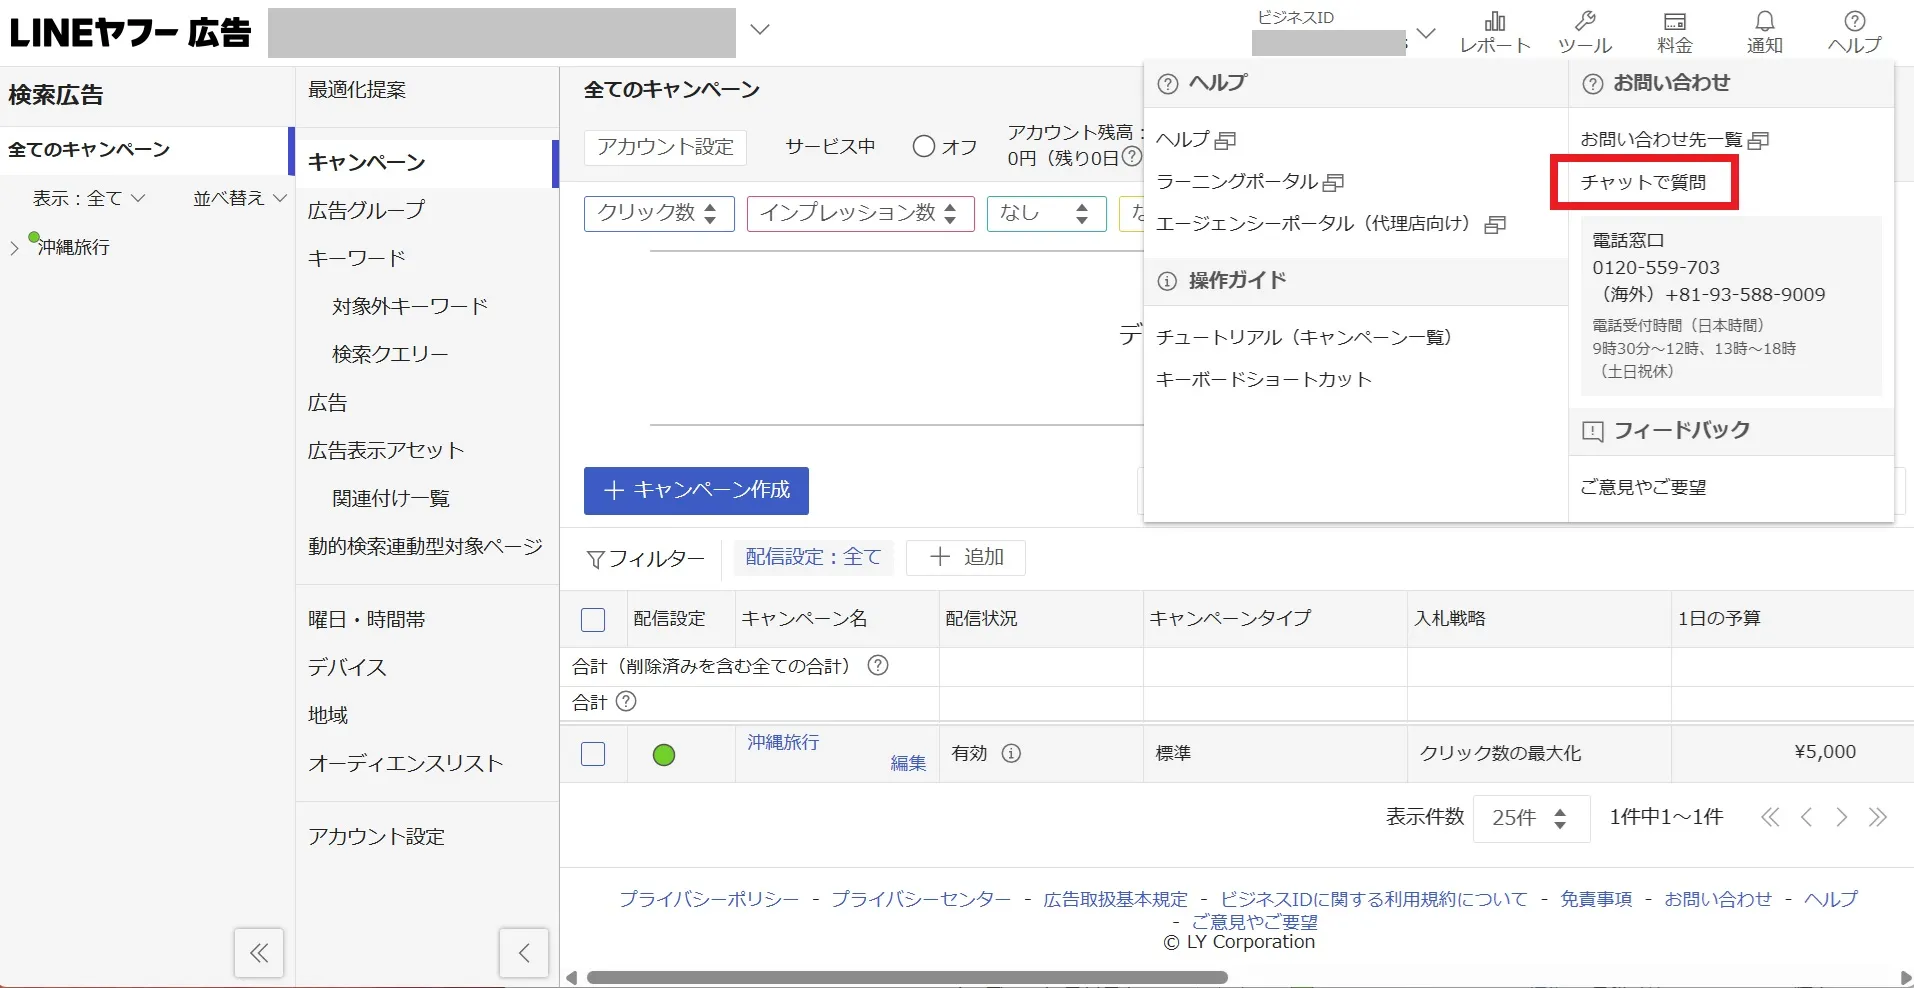Screen dimensions: 1914x988
Task: Check the 沖縄旅行 campaign row checkbox
Action: [593, 754]
